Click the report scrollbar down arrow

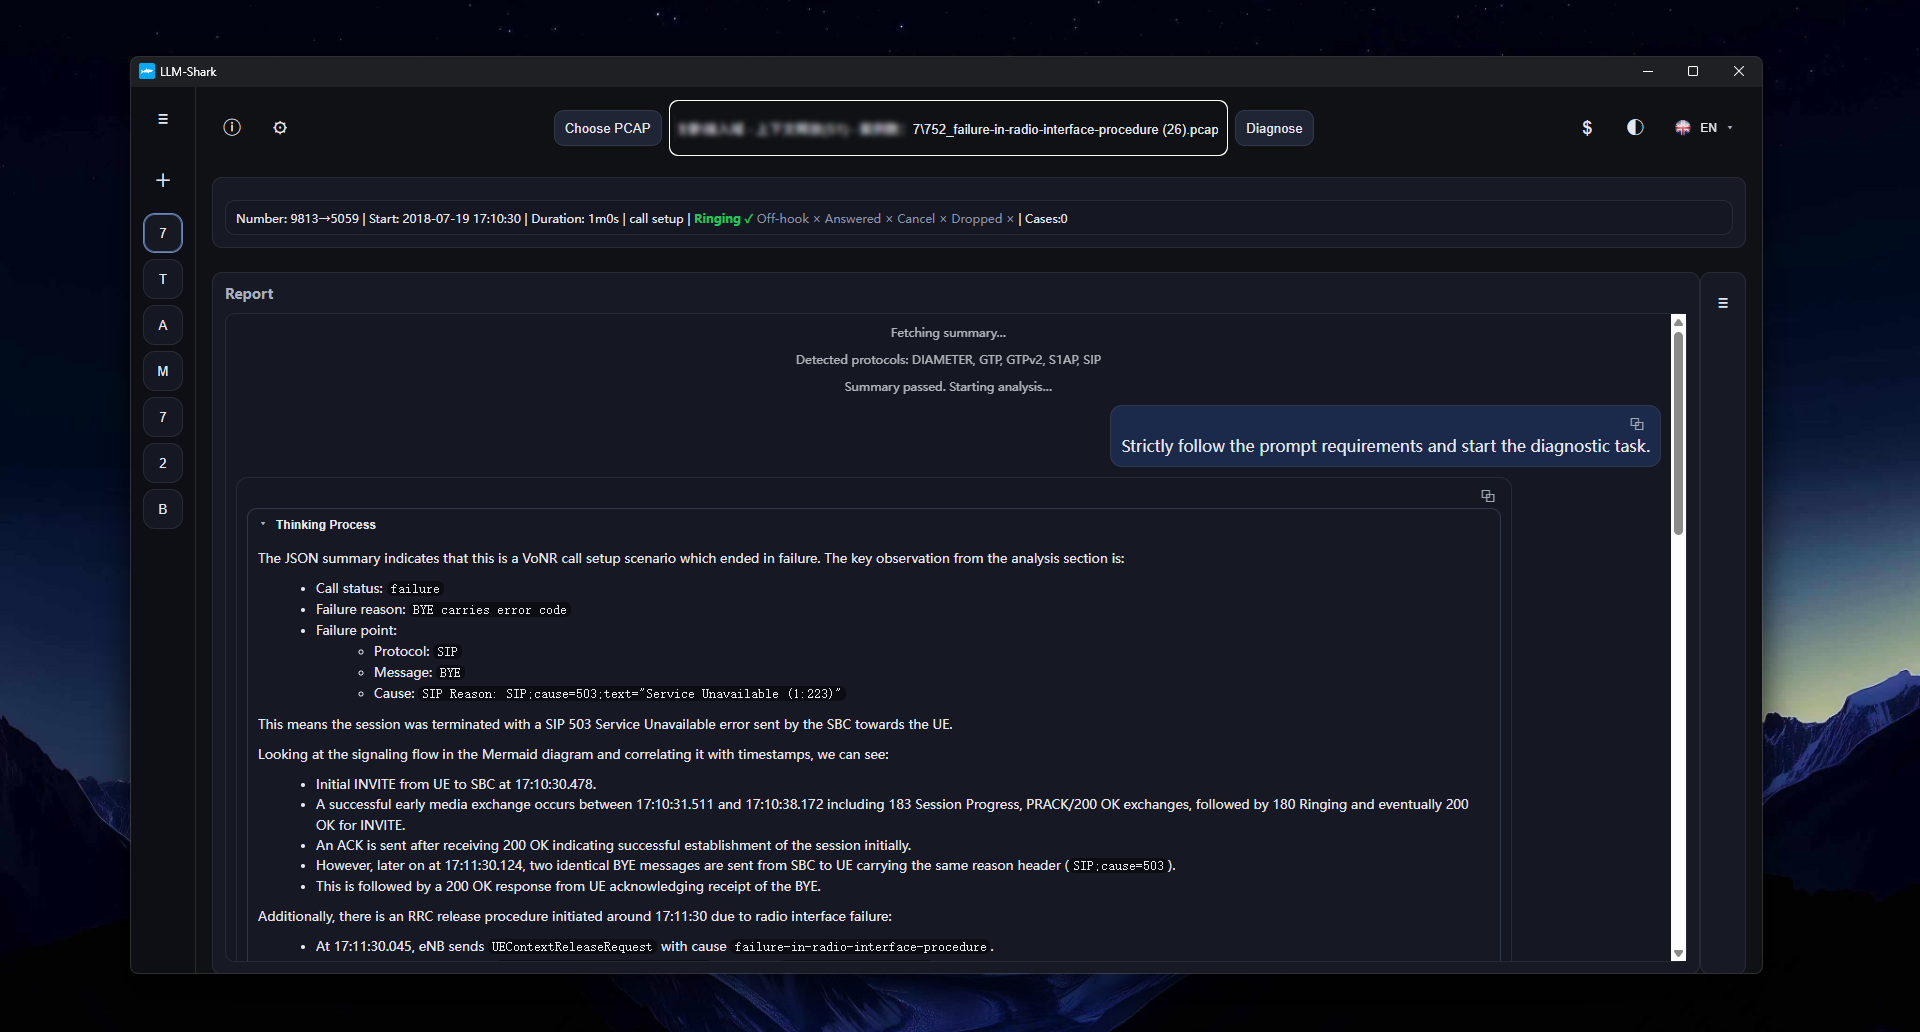click(x=1678, y=954)
